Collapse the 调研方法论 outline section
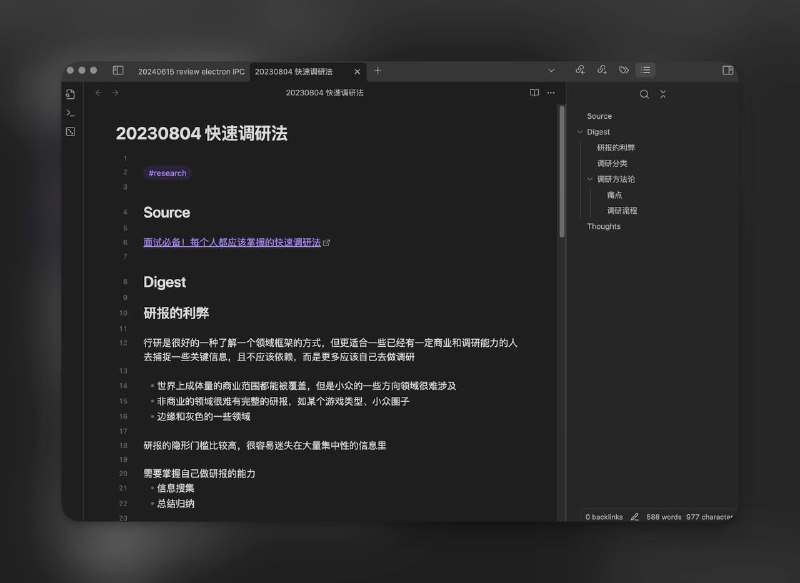Screen dimensions: 800x583 [589, 178]
